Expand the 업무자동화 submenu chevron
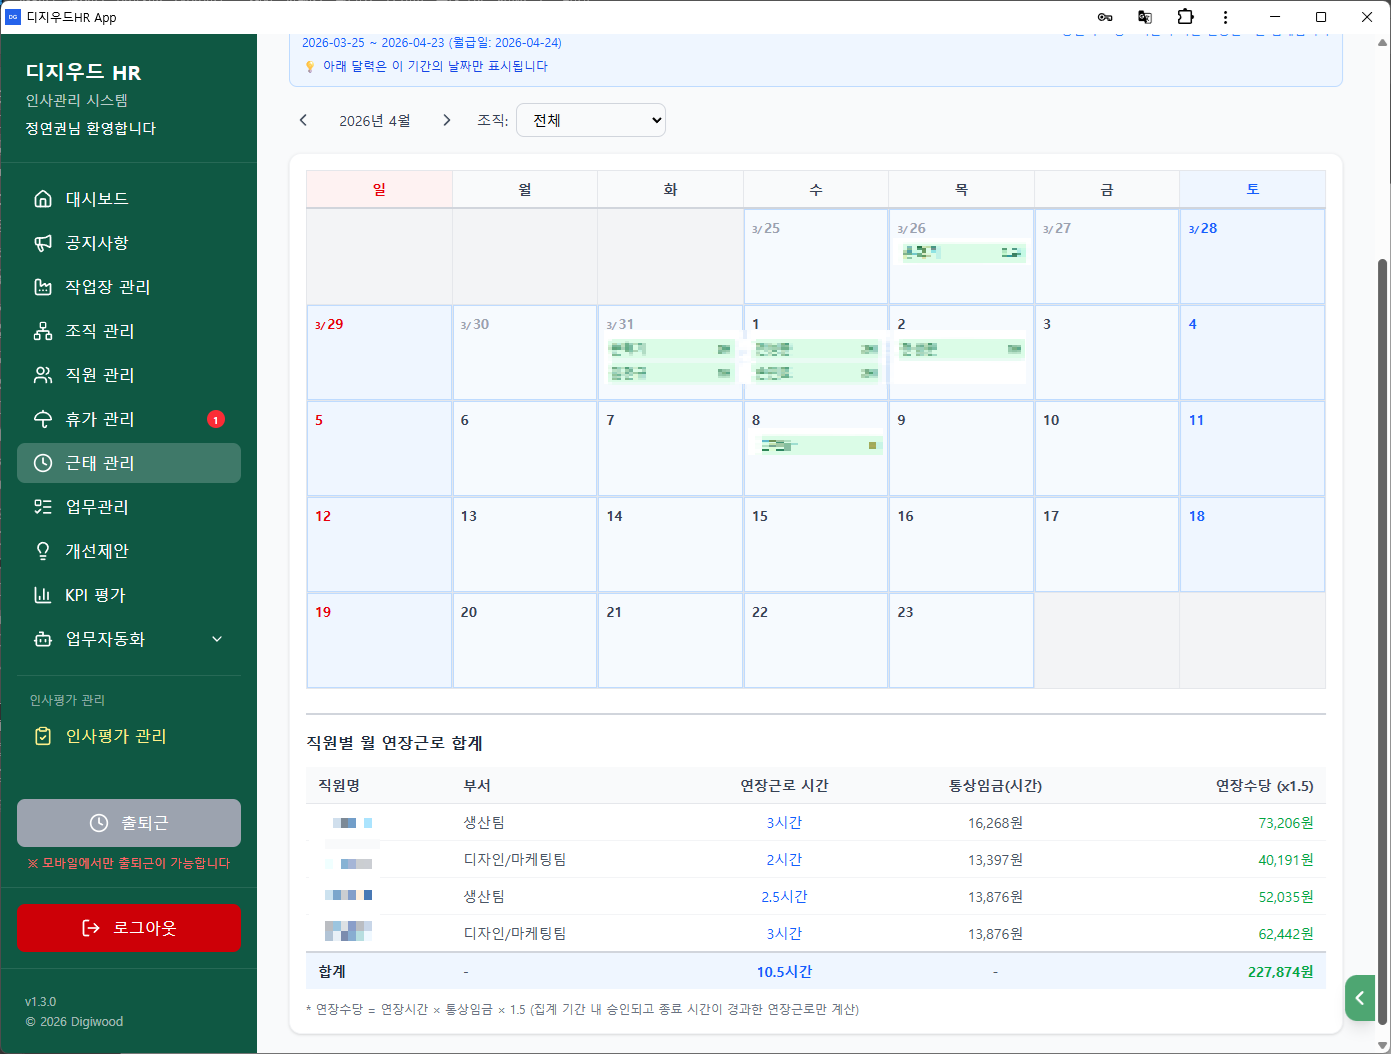This screenshot has height=1054, width=1391. pos(217,639)
